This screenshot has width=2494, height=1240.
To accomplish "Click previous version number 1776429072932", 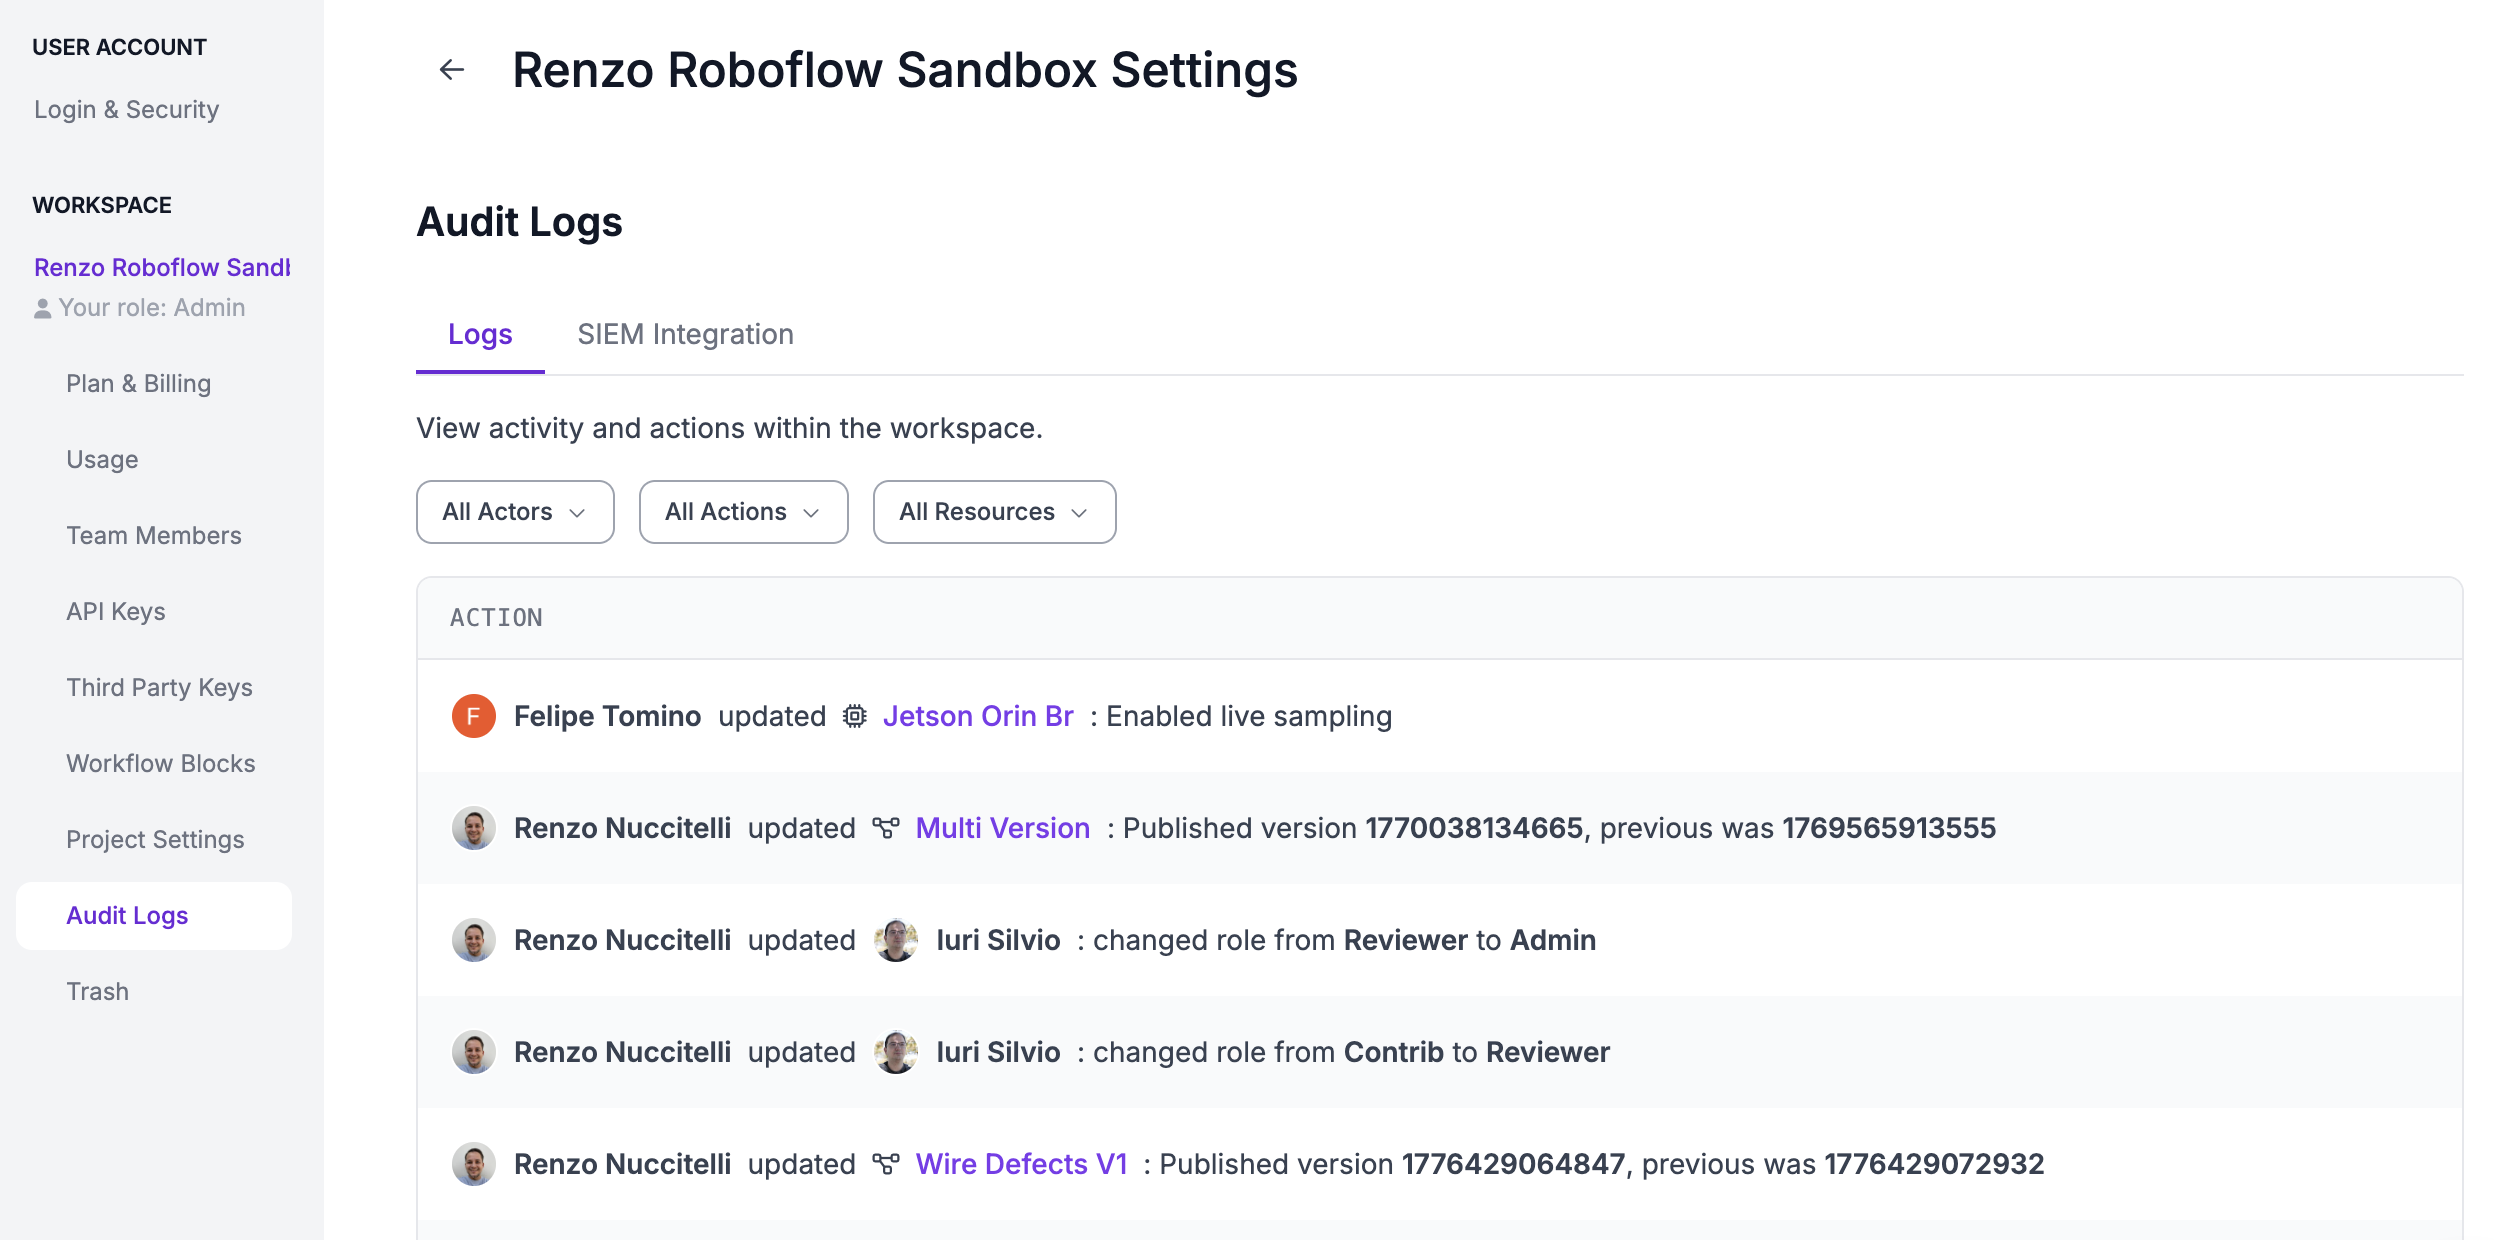I will [1934, 1164].
